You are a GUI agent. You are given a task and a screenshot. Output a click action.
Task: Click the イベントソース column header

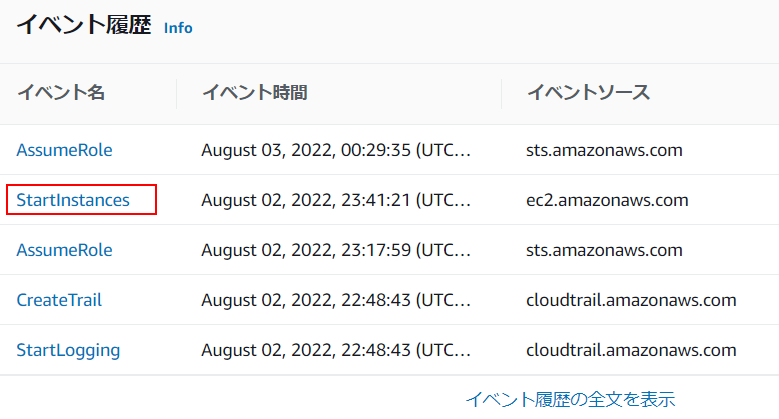[x=588, y=93]
